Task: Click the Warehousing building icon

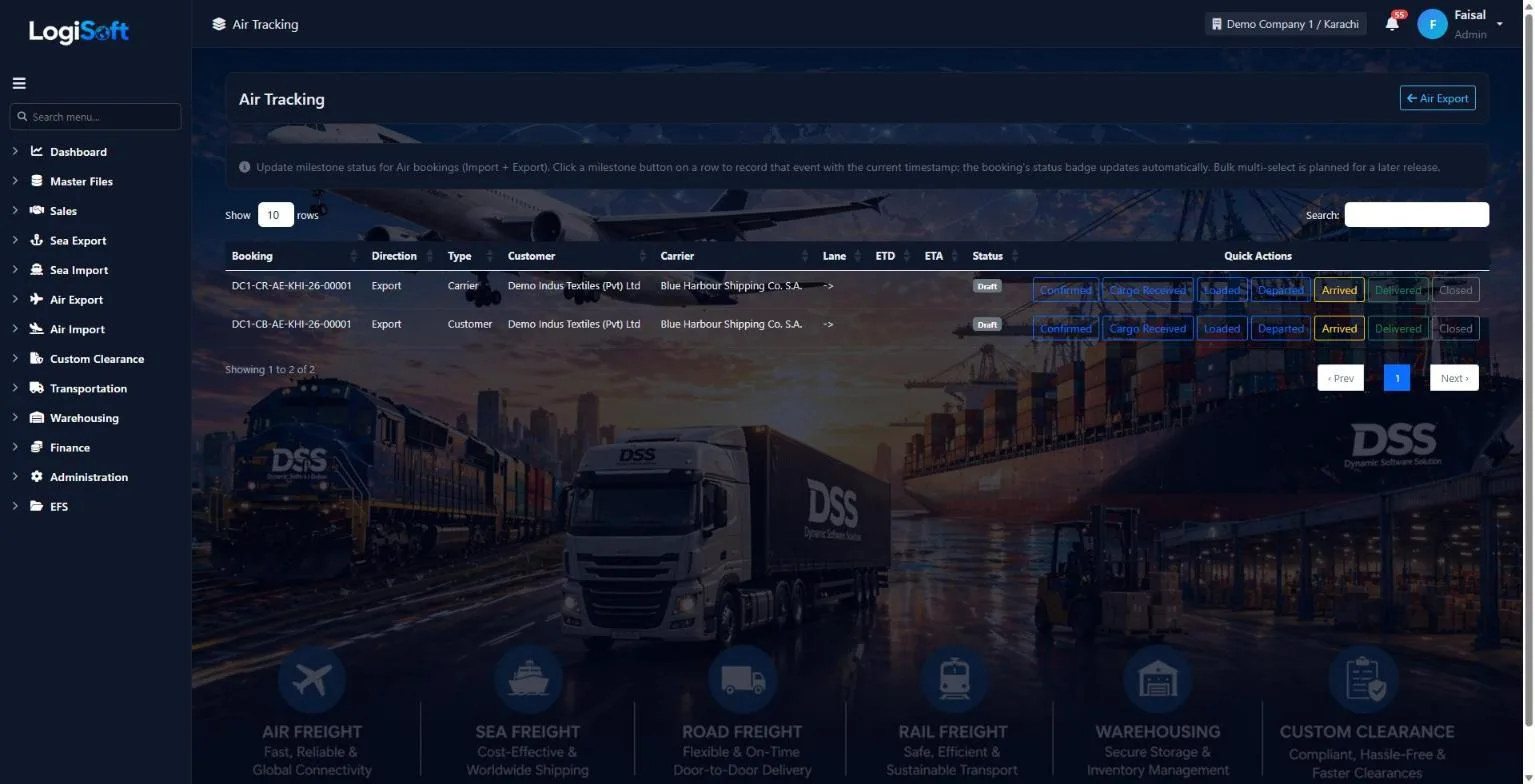Action: click(37, 418)
